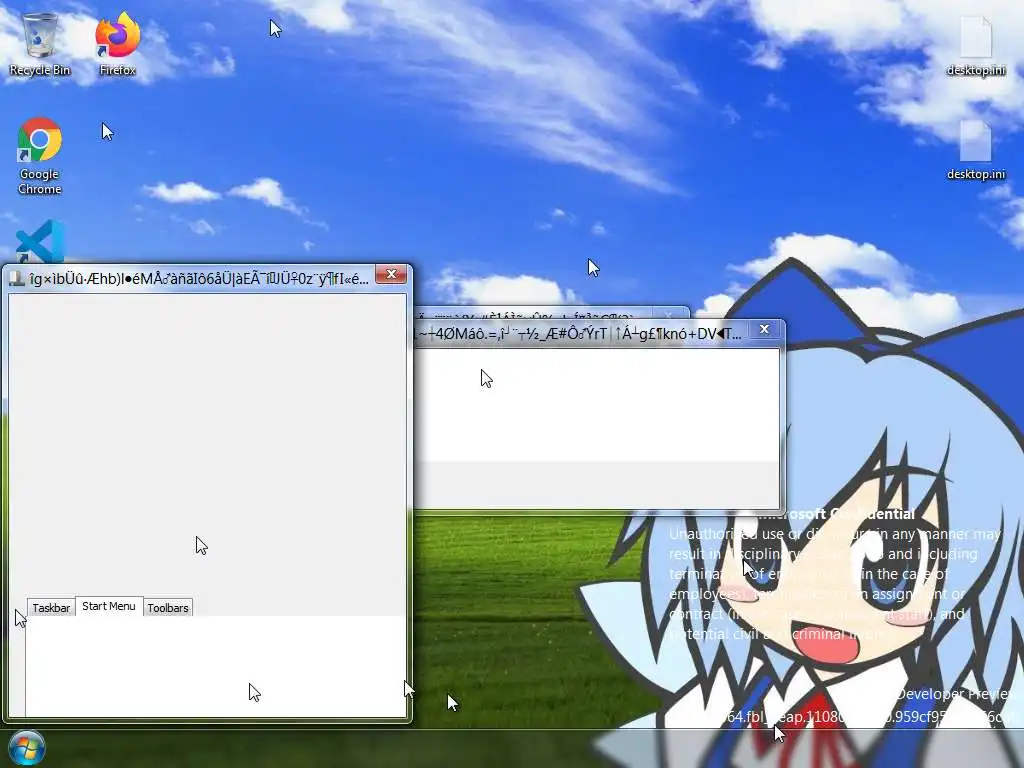Close the front white dialog window
The width and height of the screenshot is (1024, 768).
click(764, 329)
